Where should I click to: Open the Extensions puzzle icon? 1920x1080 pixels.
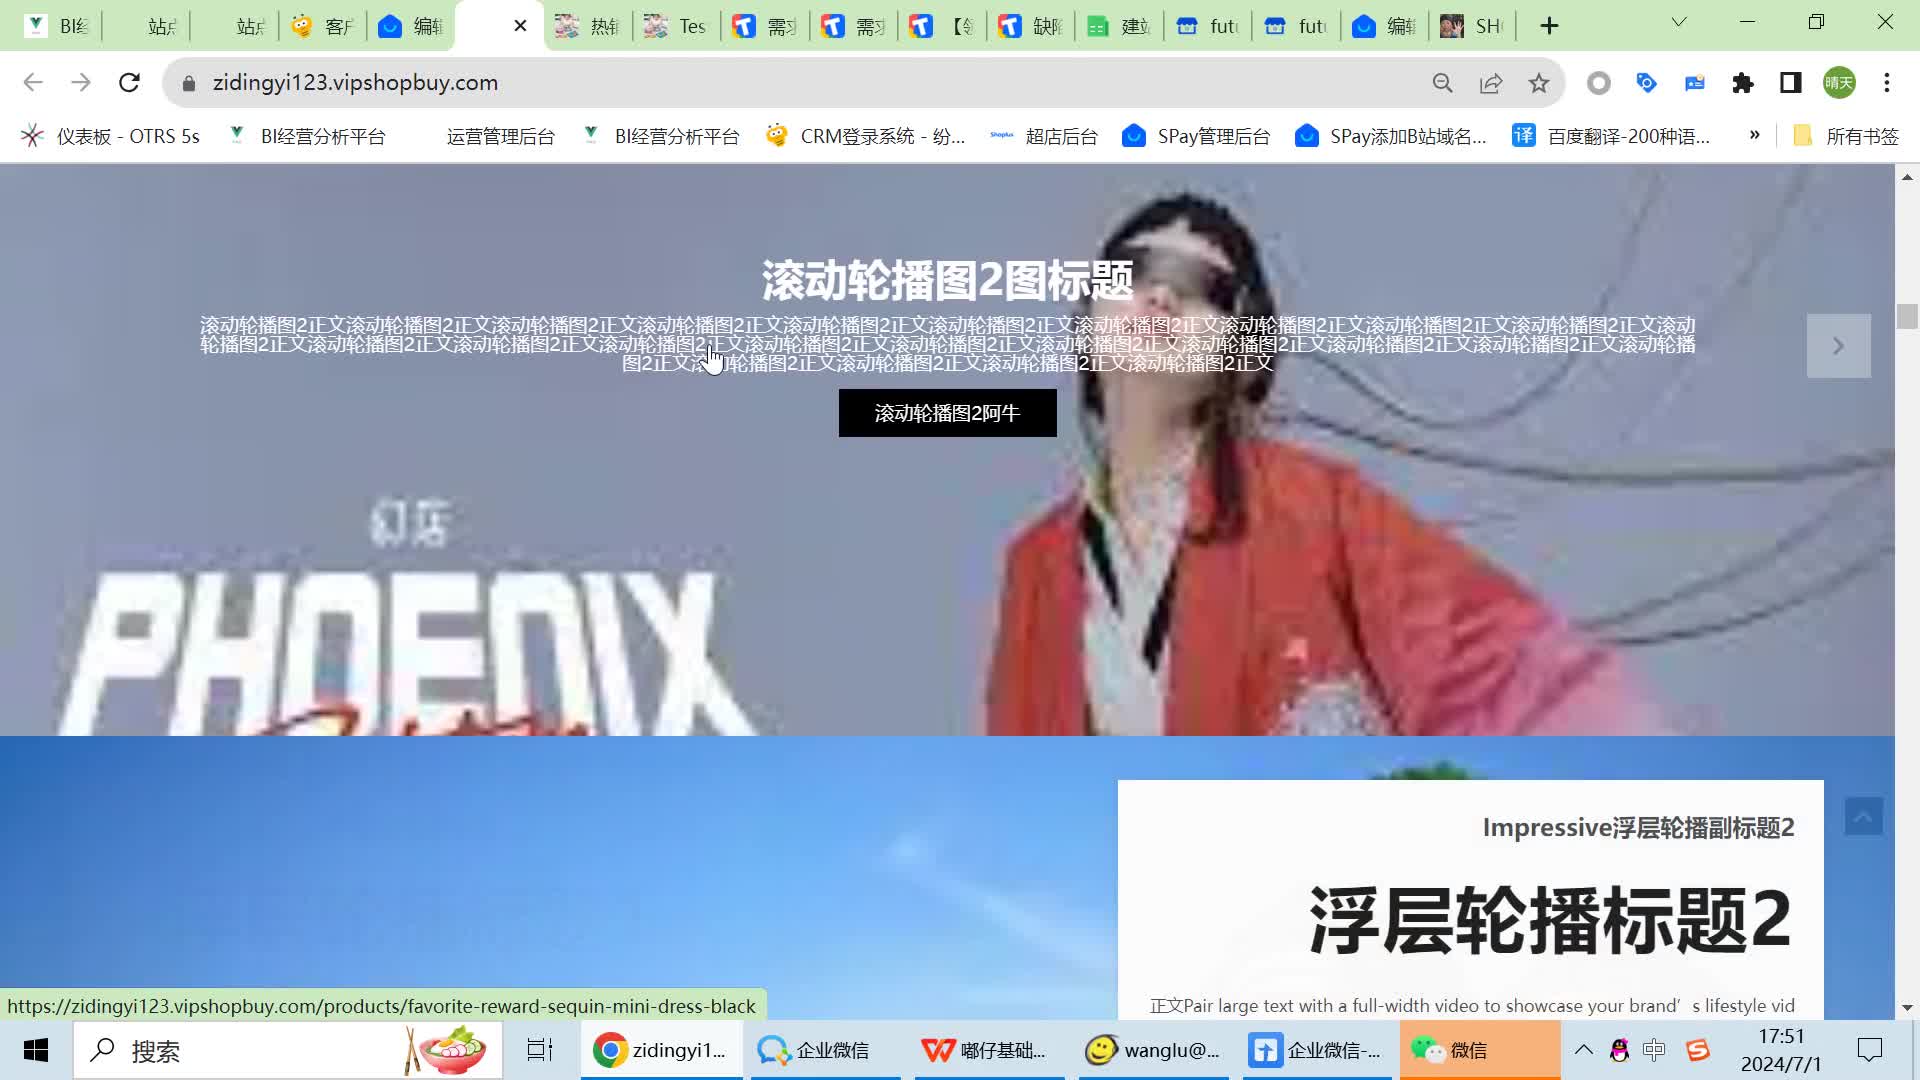click(x=1743, y=83)
